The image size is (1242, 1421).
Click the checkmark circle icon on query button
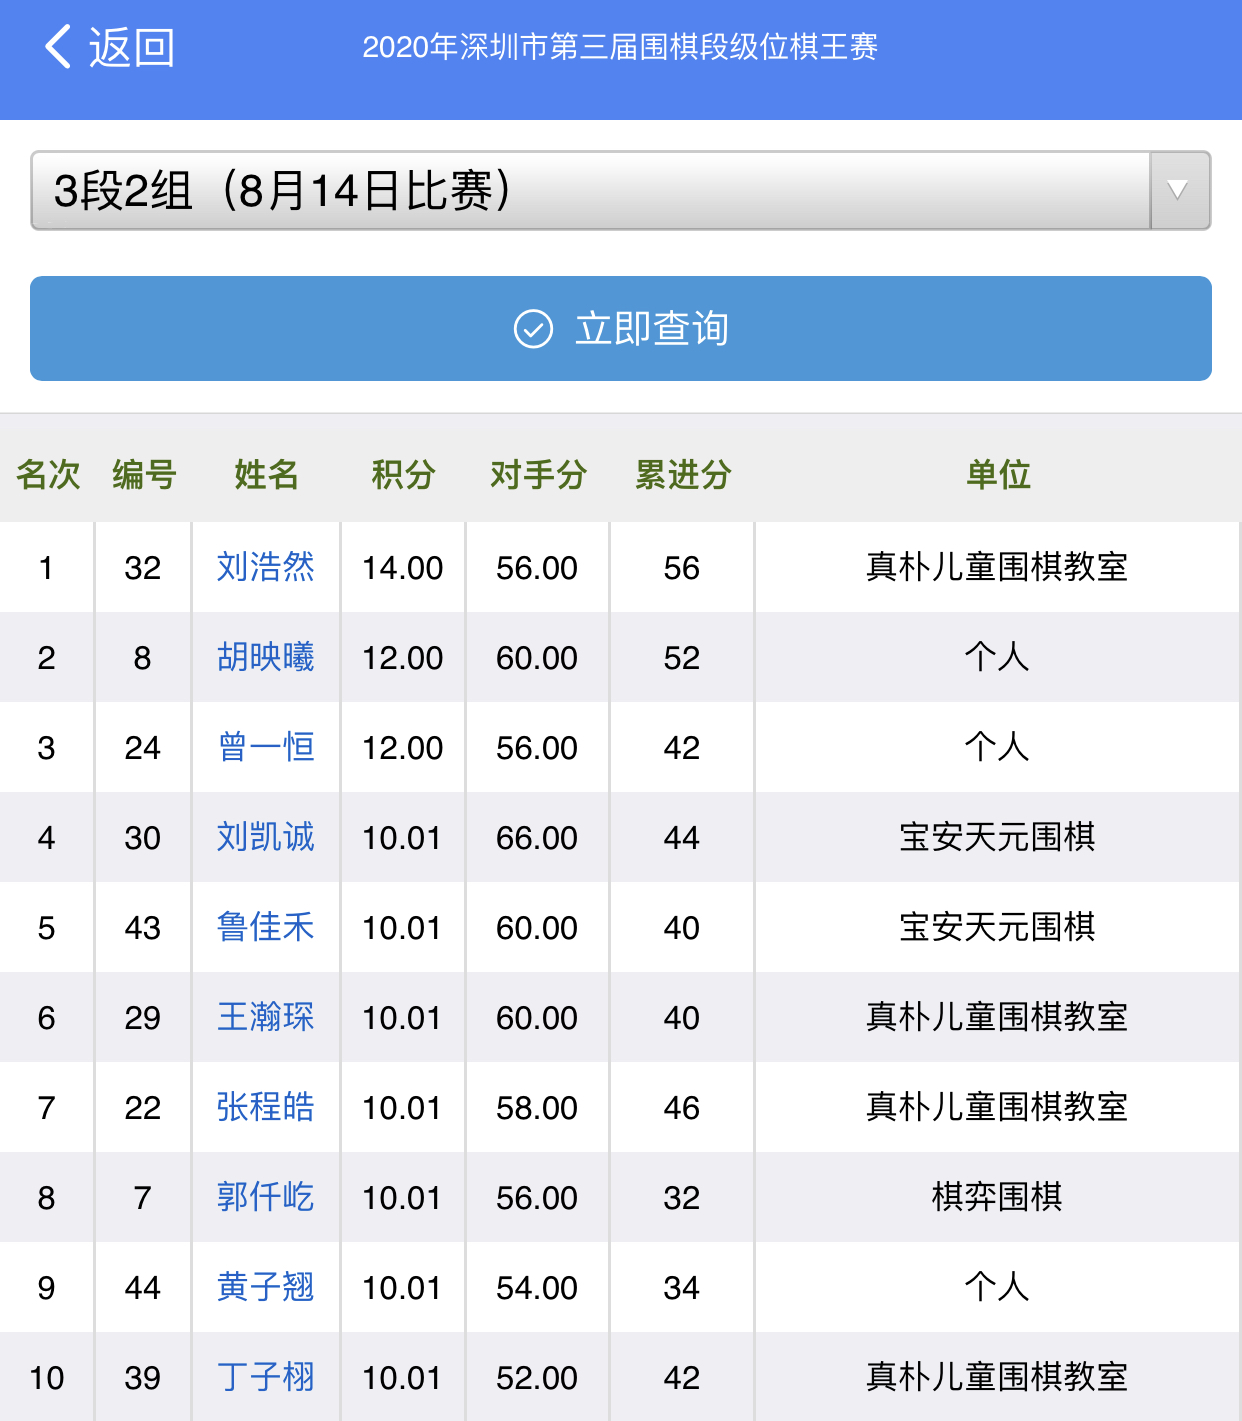[533, 329]
